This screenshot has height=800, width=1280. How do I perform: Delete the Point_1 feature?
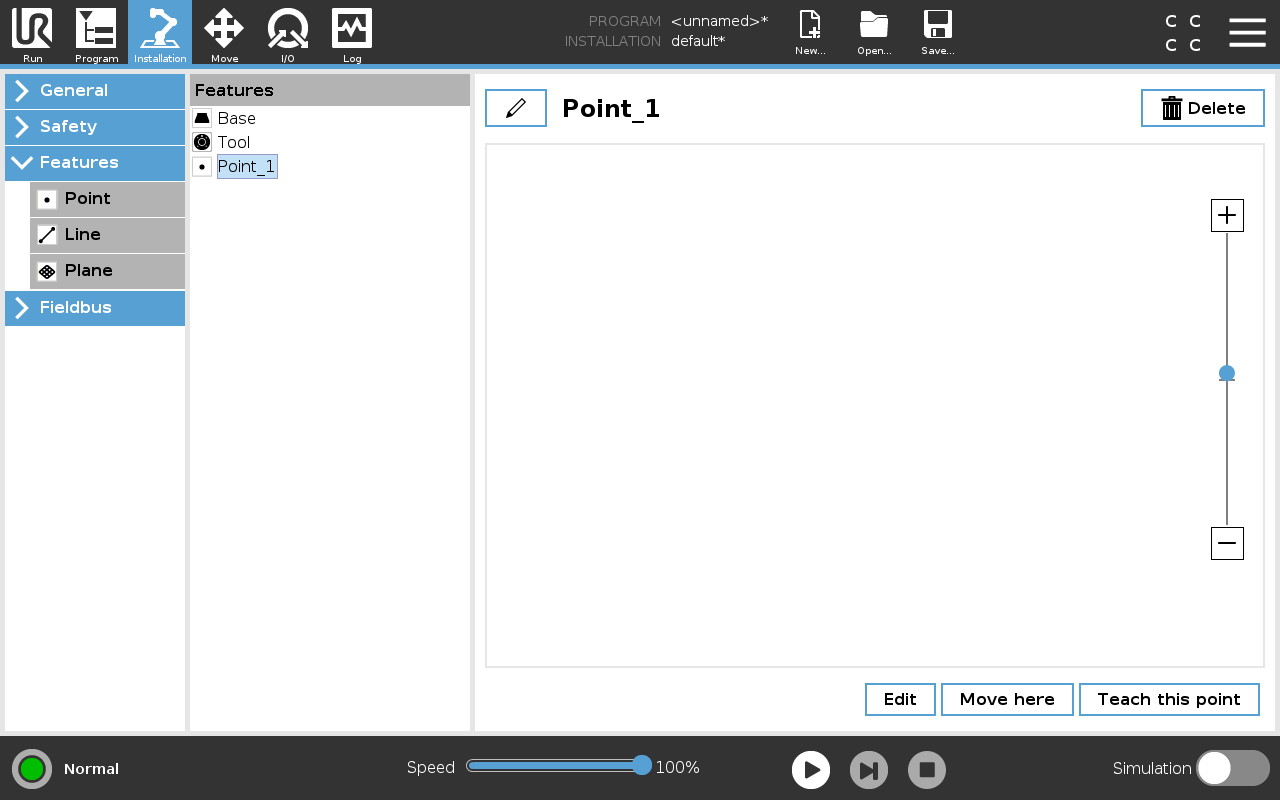pyautogui.click(x=1203, y=108)
